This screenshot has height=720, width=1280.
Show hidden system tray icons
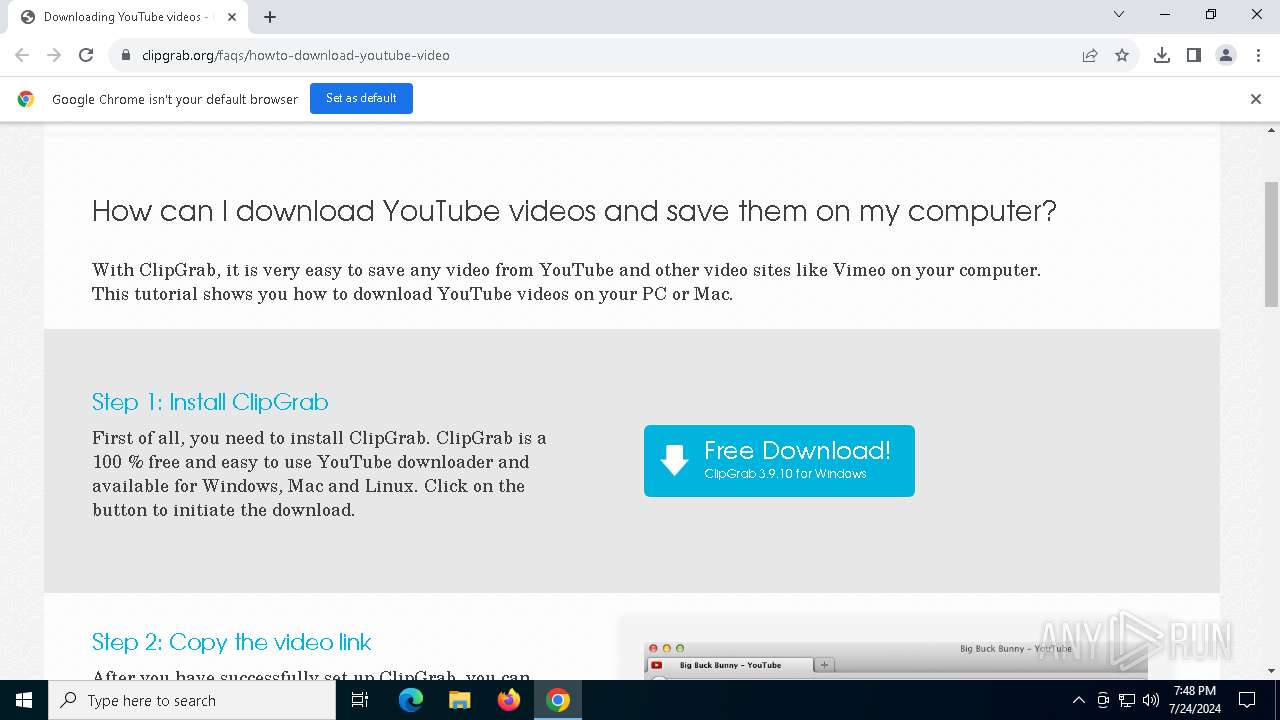pyautogui.click(x=1078, y=700)
